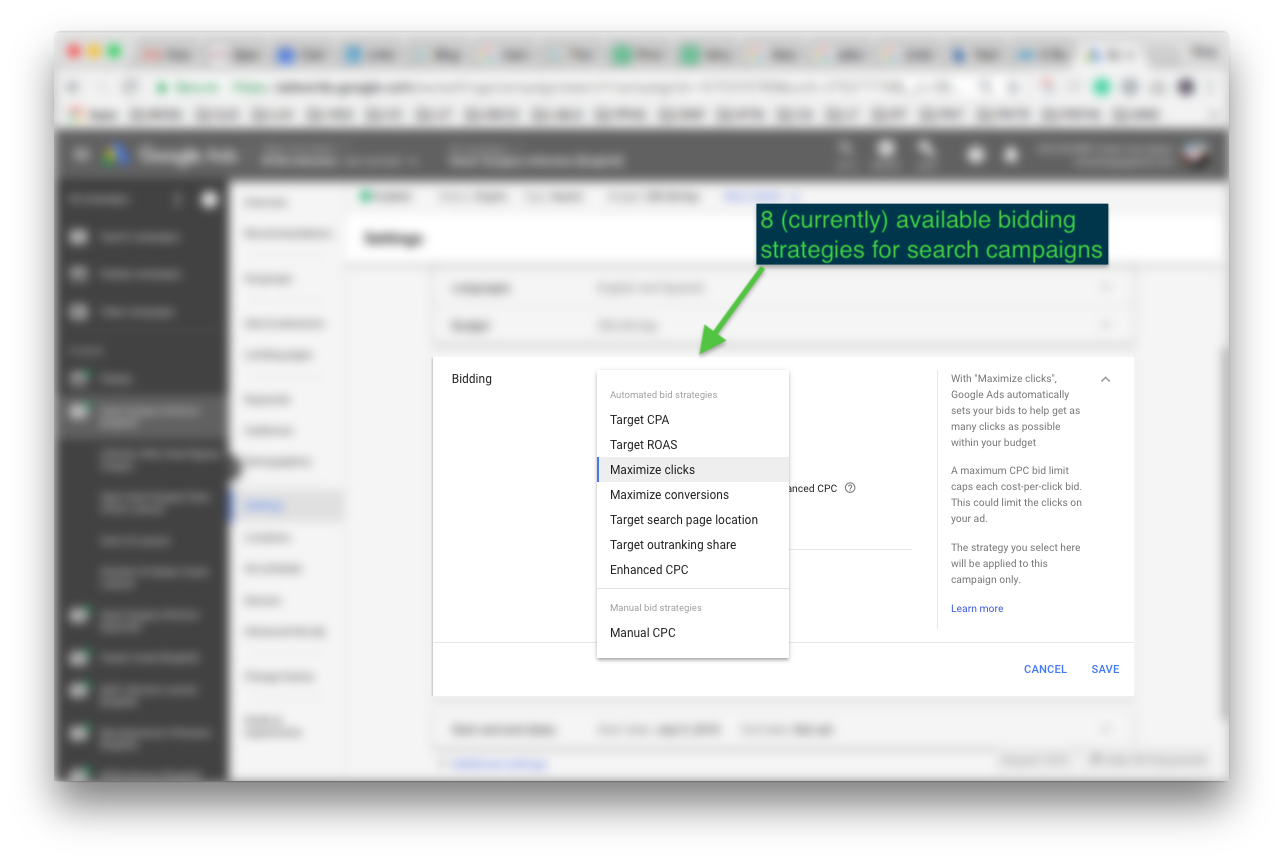
Task: Choose Target ROAS from the dropdown
Action: [692, 445]
